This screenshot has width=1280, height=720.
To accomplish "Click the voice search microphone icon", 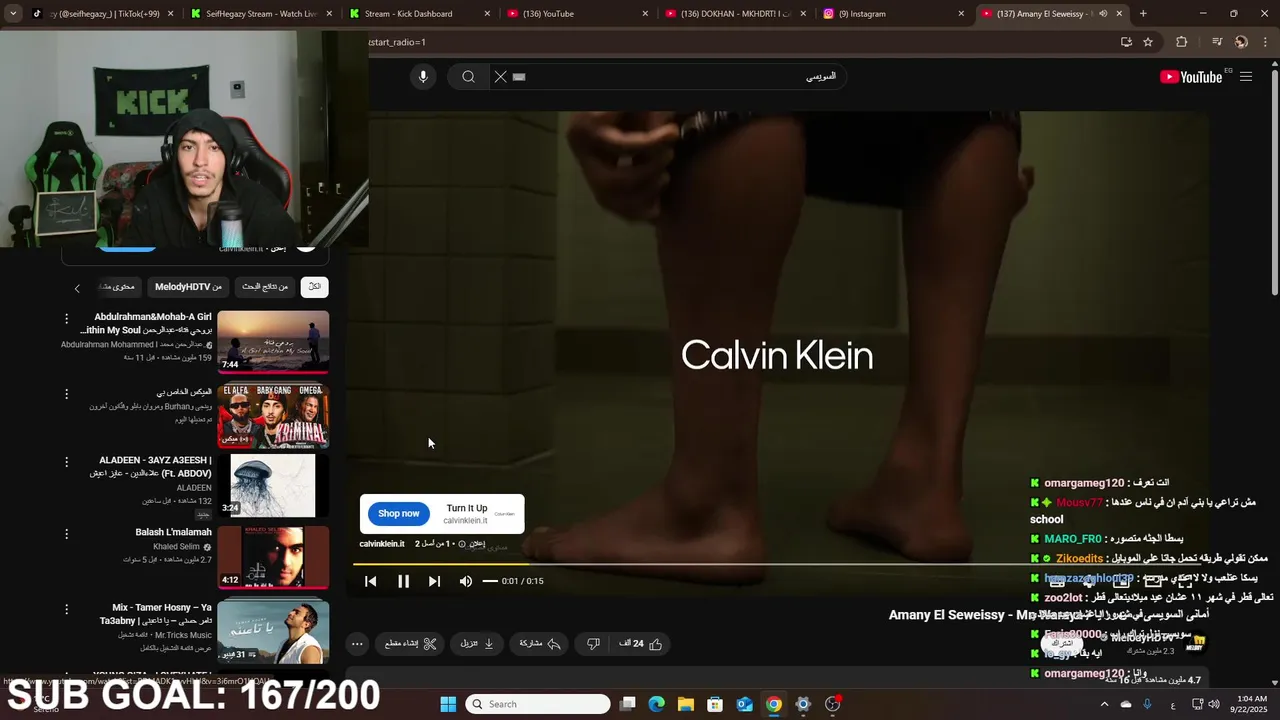I will tap(423, 77).
